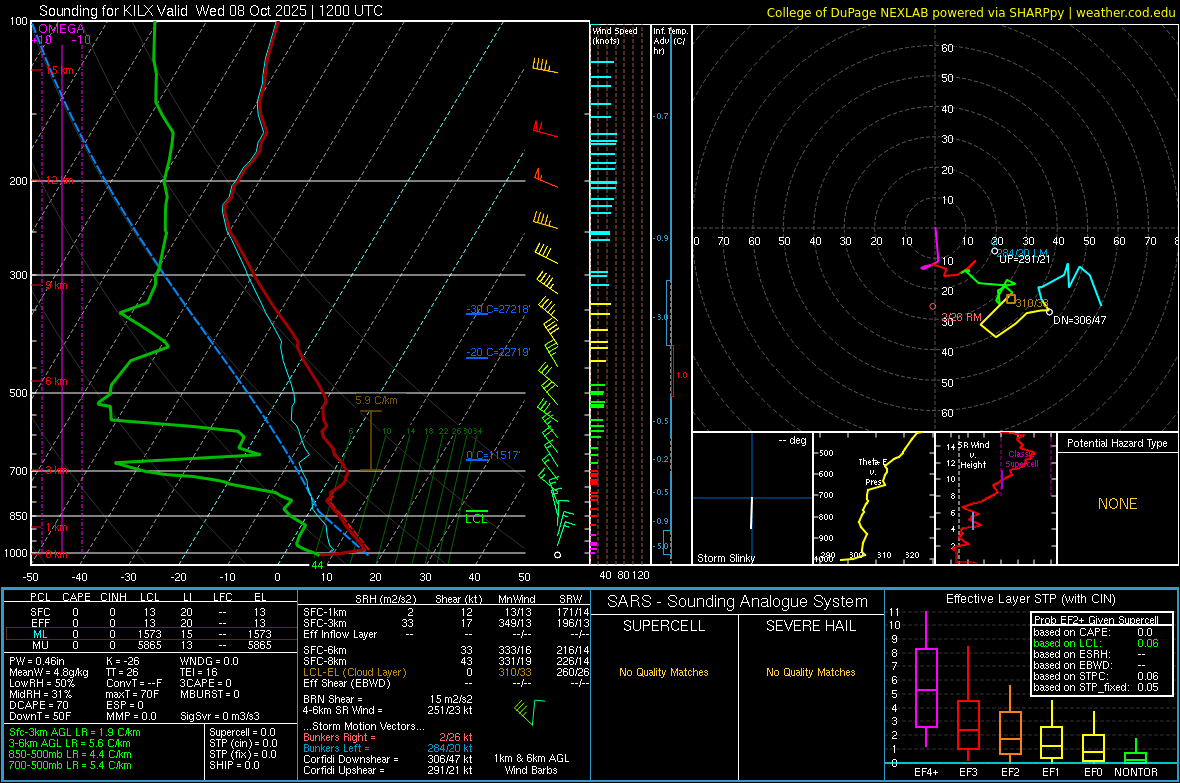Image resolution: width=1180 pixels, height=783 pixels.
Task: Click the DN=306/47 hodograph label
Action: [x=1080, y=320]
